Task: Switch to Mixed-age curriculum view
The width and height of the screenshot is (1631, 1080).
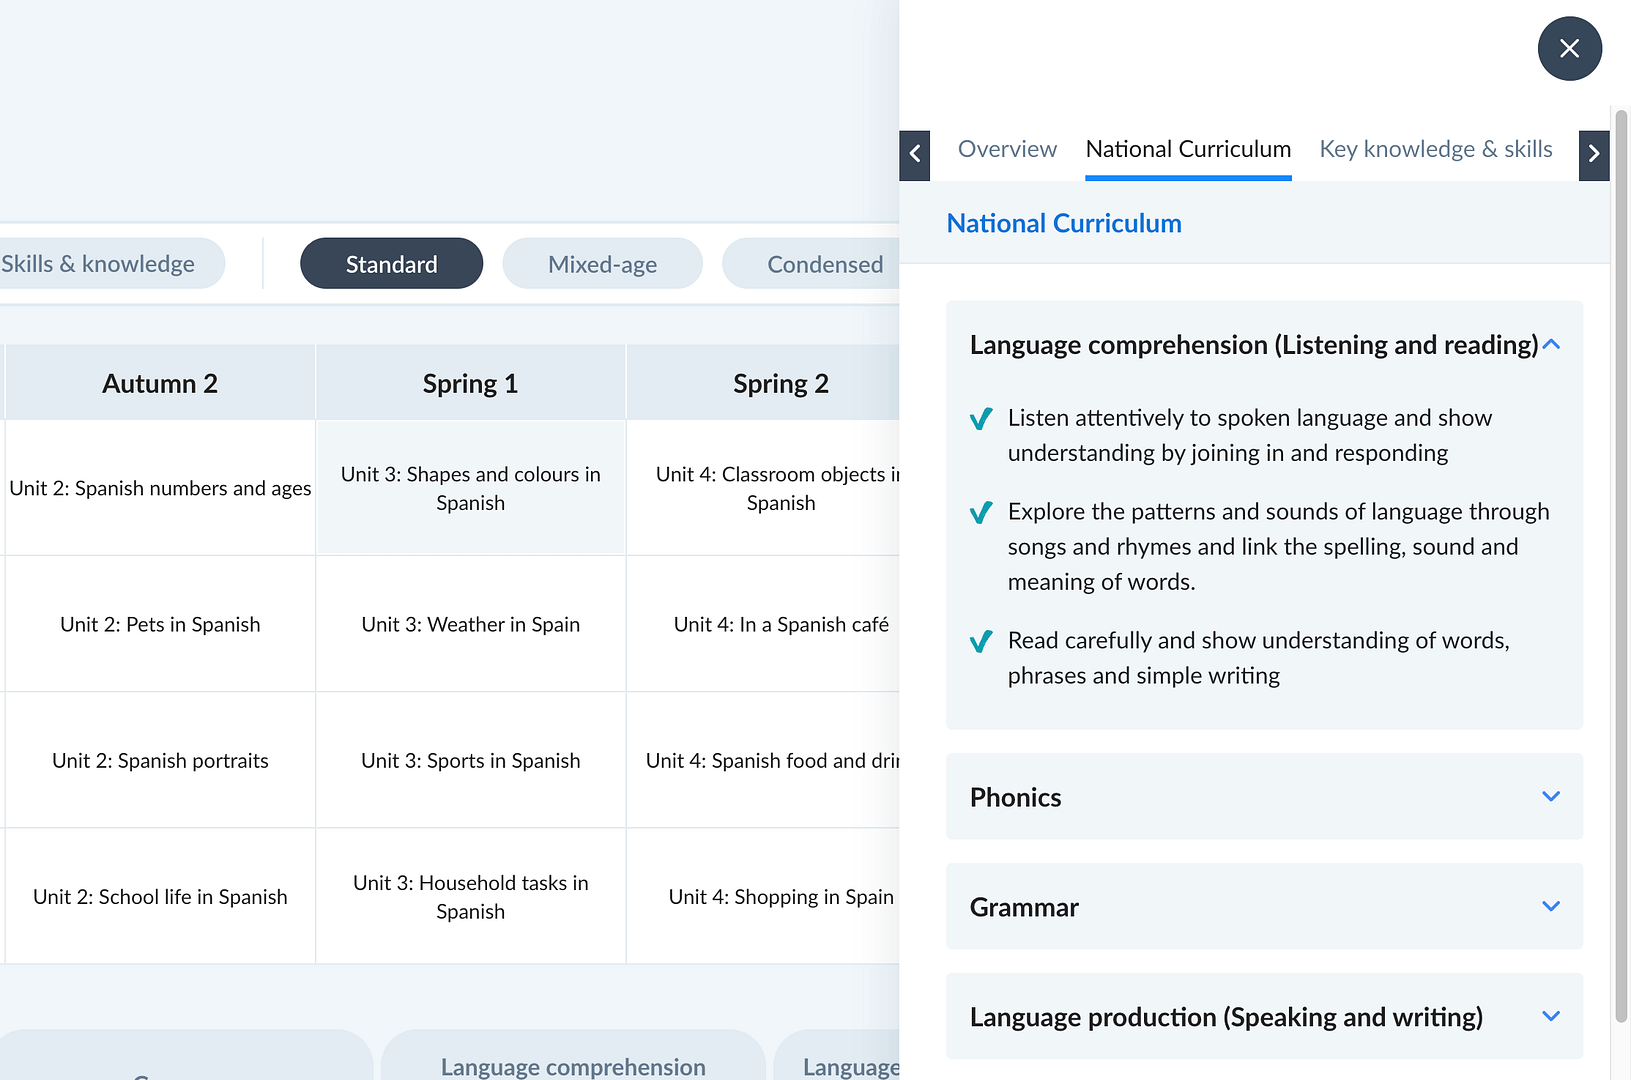Action: 602,264
